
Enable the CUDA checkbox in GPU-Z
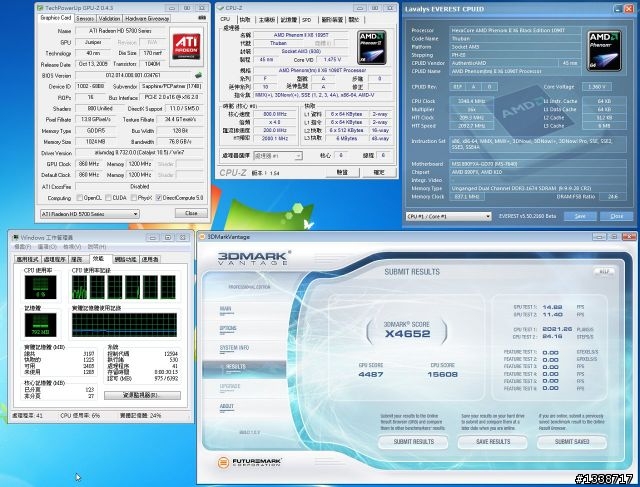[x=108, y=198]
